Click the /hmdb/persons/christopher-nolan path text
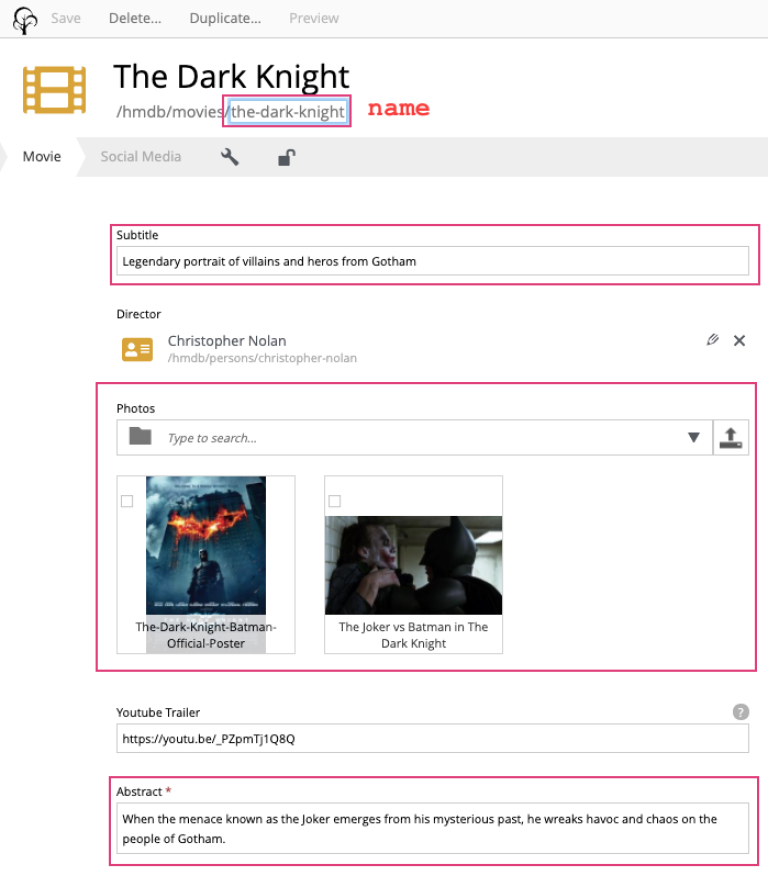This screenshot has width=768, height=876. [263, 358]
